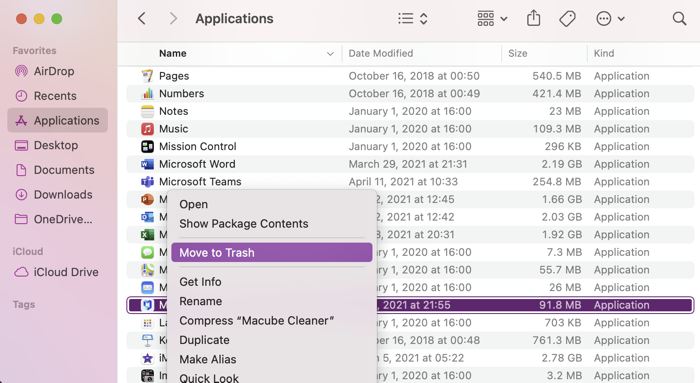Choose Duplicate in context menu
This screenshot has height=383, width=700.
[271, 340]
